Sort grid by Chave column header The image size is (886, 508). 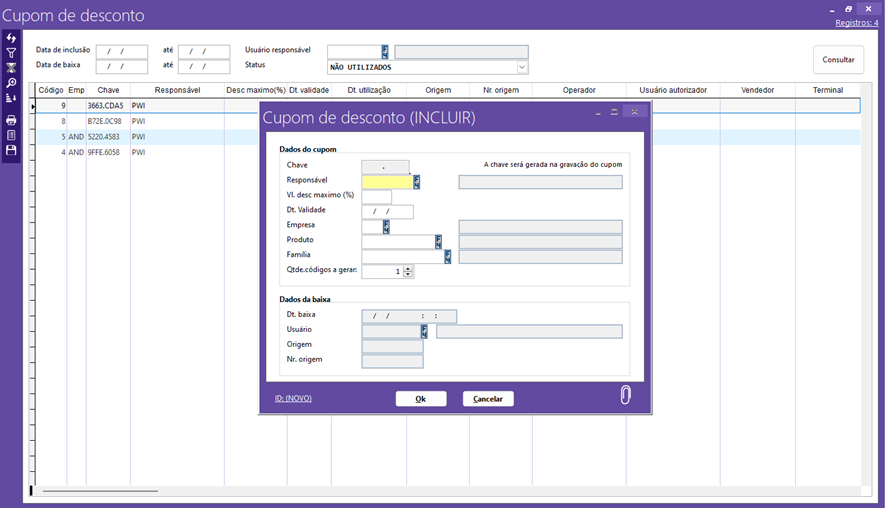tap(108, 90)
